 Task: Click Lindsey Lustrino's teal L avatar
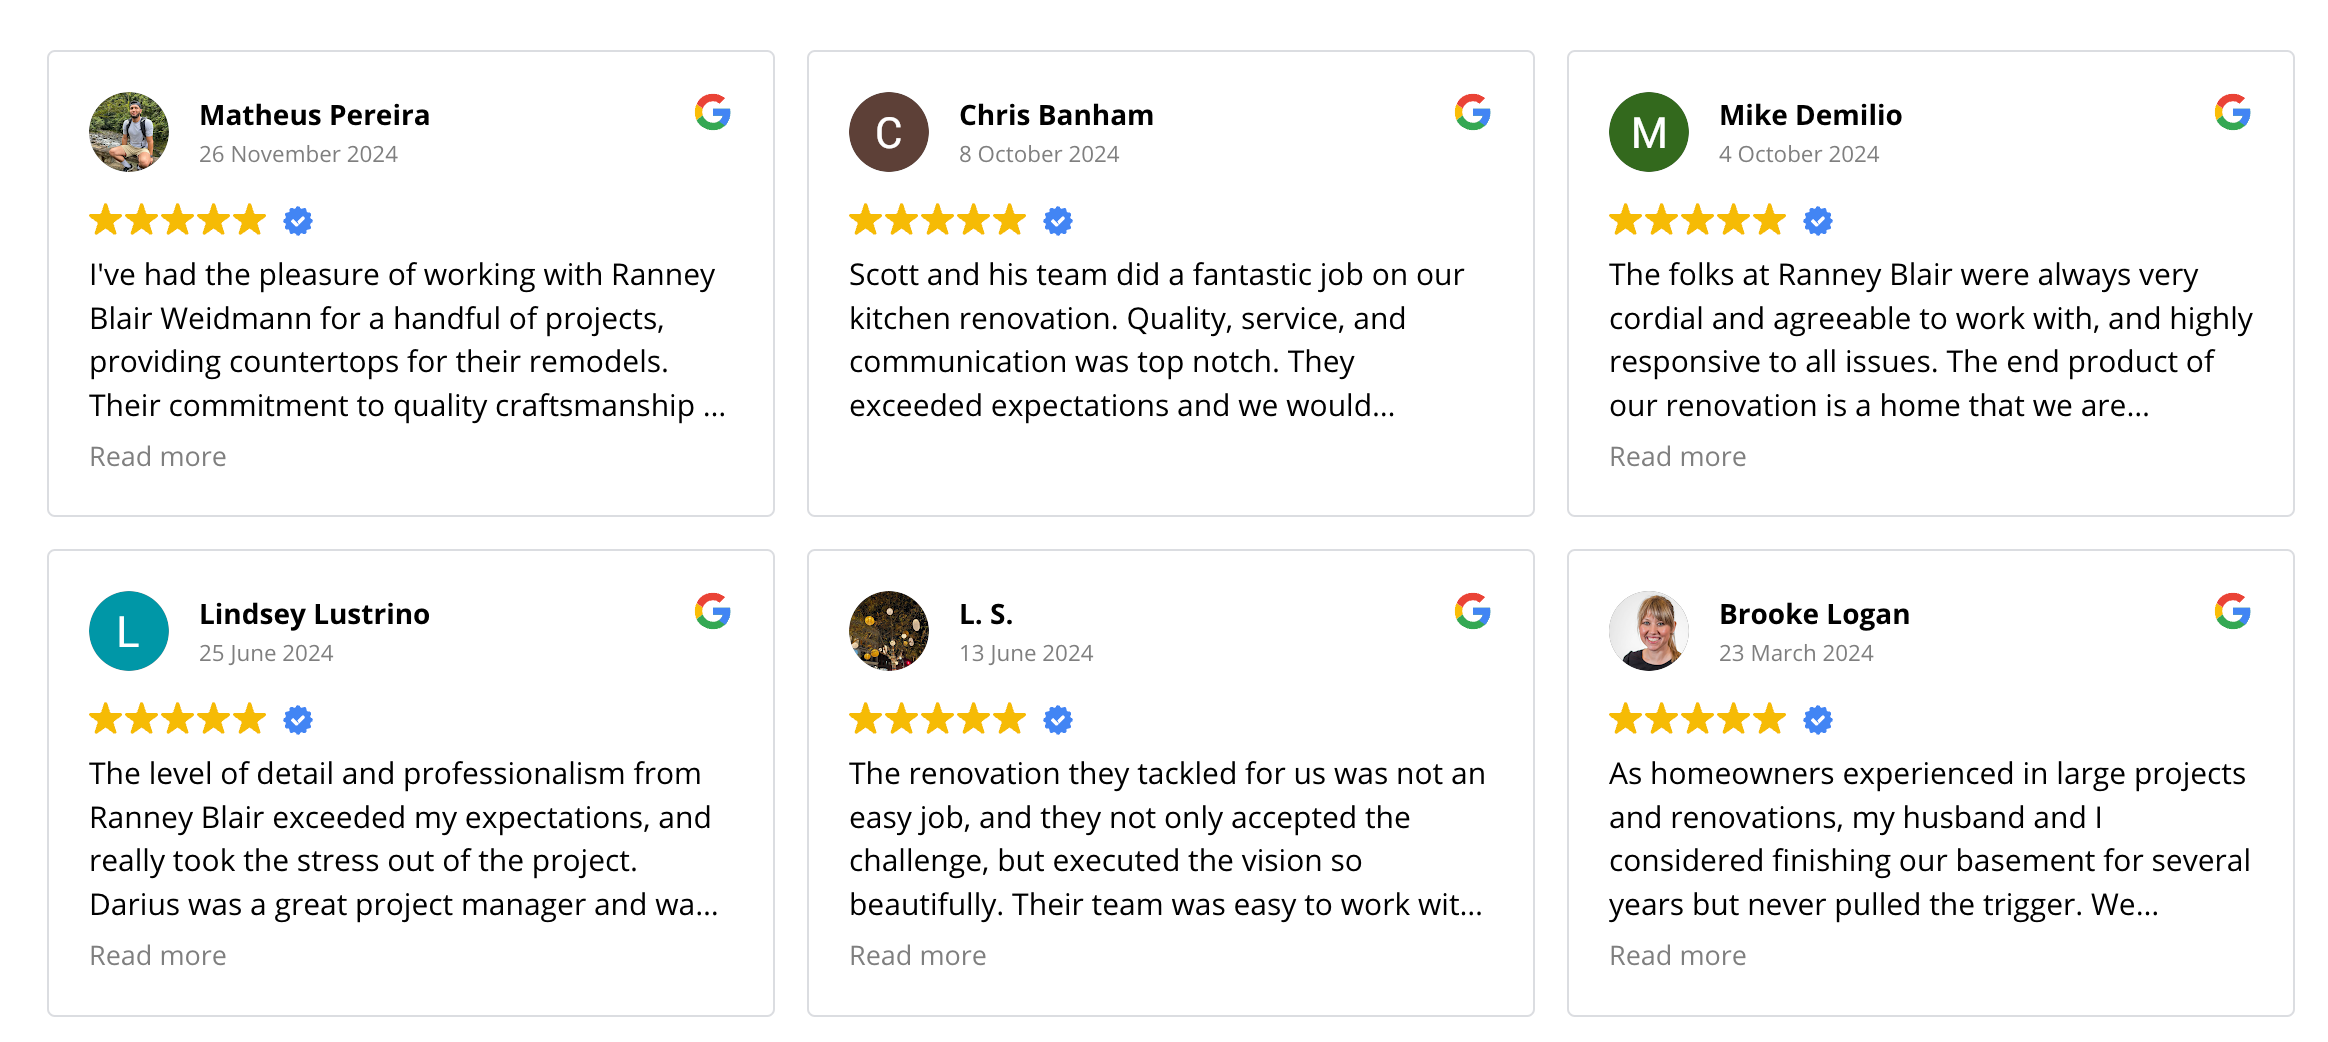(129, 631)
